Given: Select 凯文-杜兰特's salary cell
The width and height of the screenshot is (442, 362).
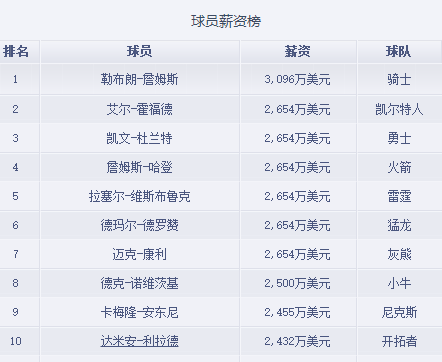Looking at the screenshot, I should point(297,138).
